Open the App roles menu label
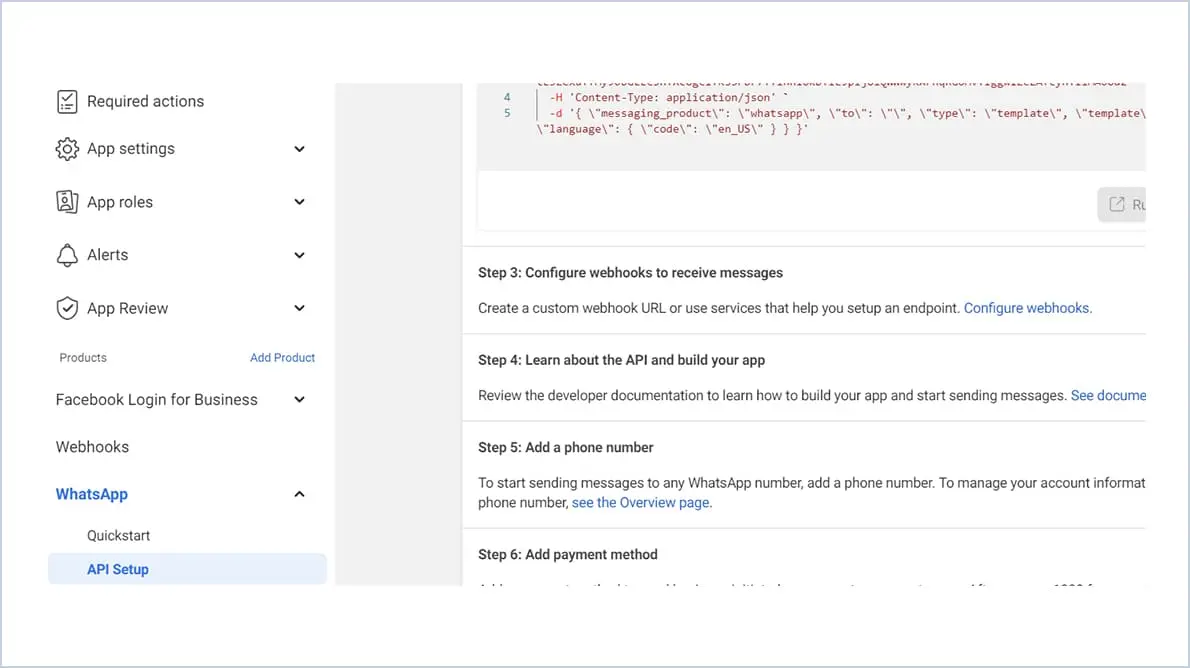This screenshot has width=1190, height=668. tap(120, 202)
